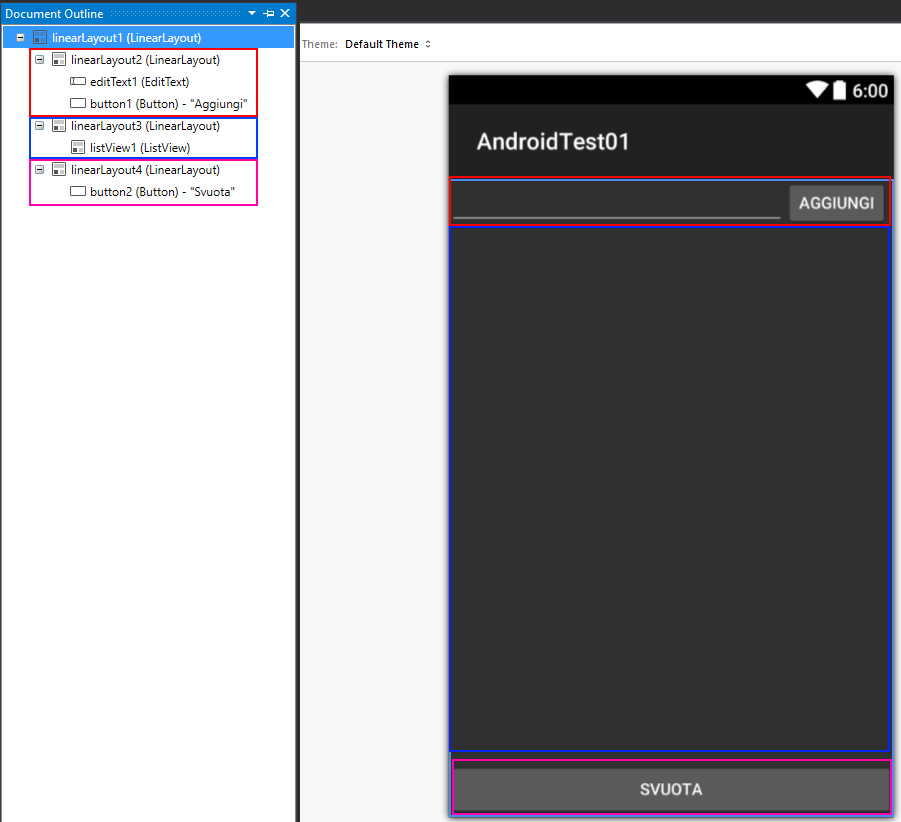Click the SVUOTA button in preview
The height and width of the screenshot is (822, 901).
pos(671,789)
